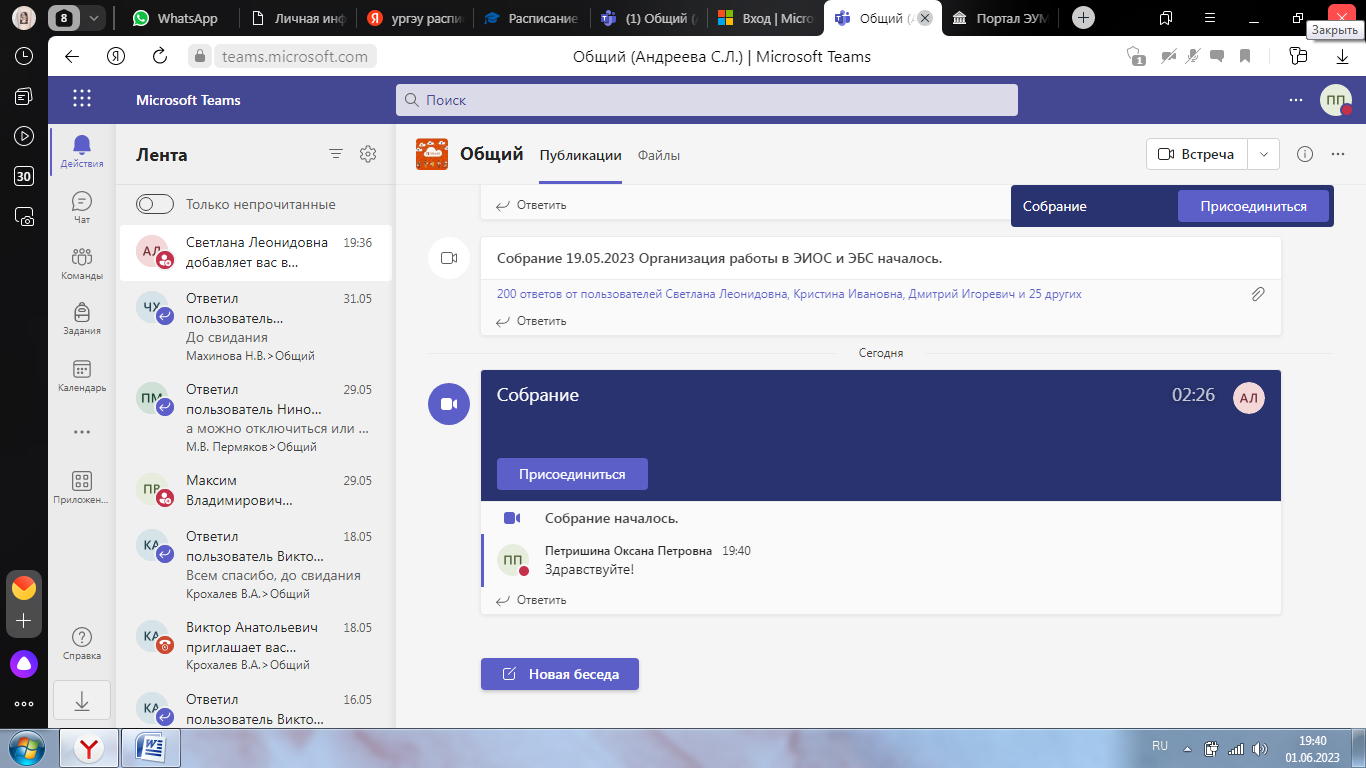Open До свидания notification from 31.05

[256, 326]
